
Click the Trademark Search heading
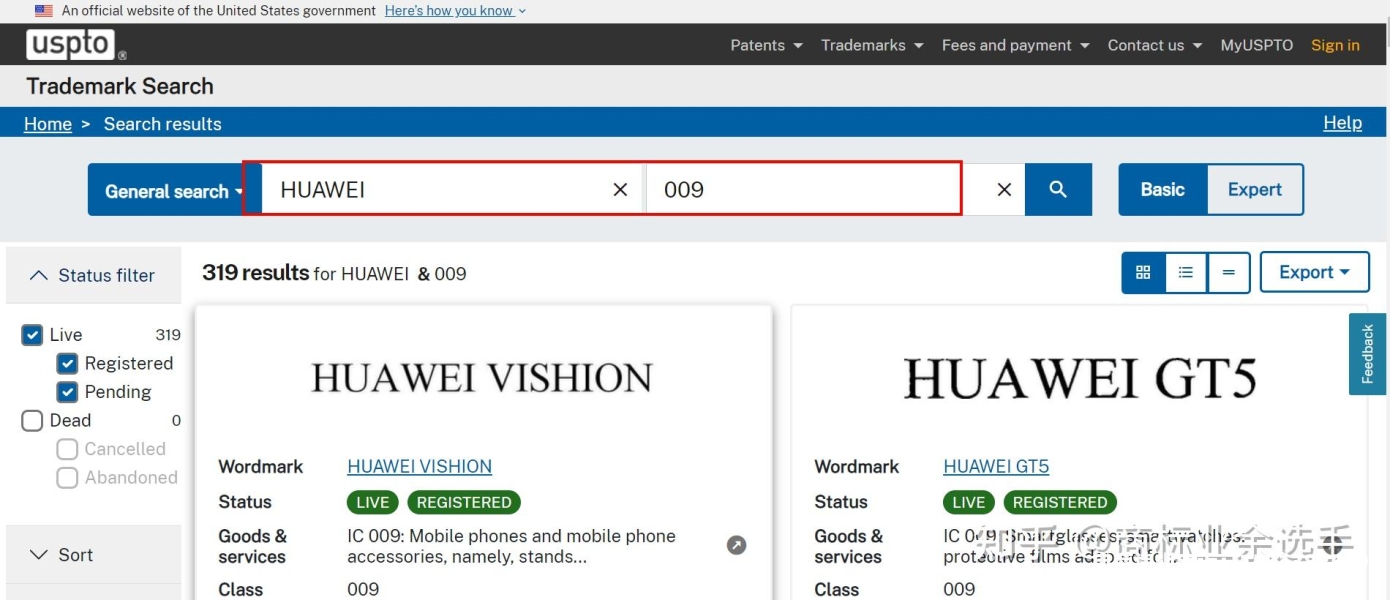tap(120, 86)
